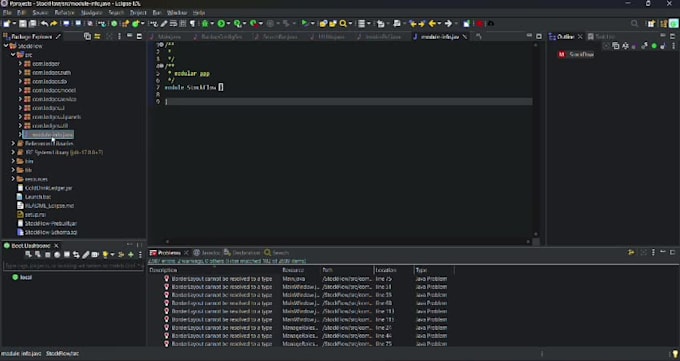Viewport: 680px width, 361px height.
Task: Click the Outline view menu dots
Action: 673,46
